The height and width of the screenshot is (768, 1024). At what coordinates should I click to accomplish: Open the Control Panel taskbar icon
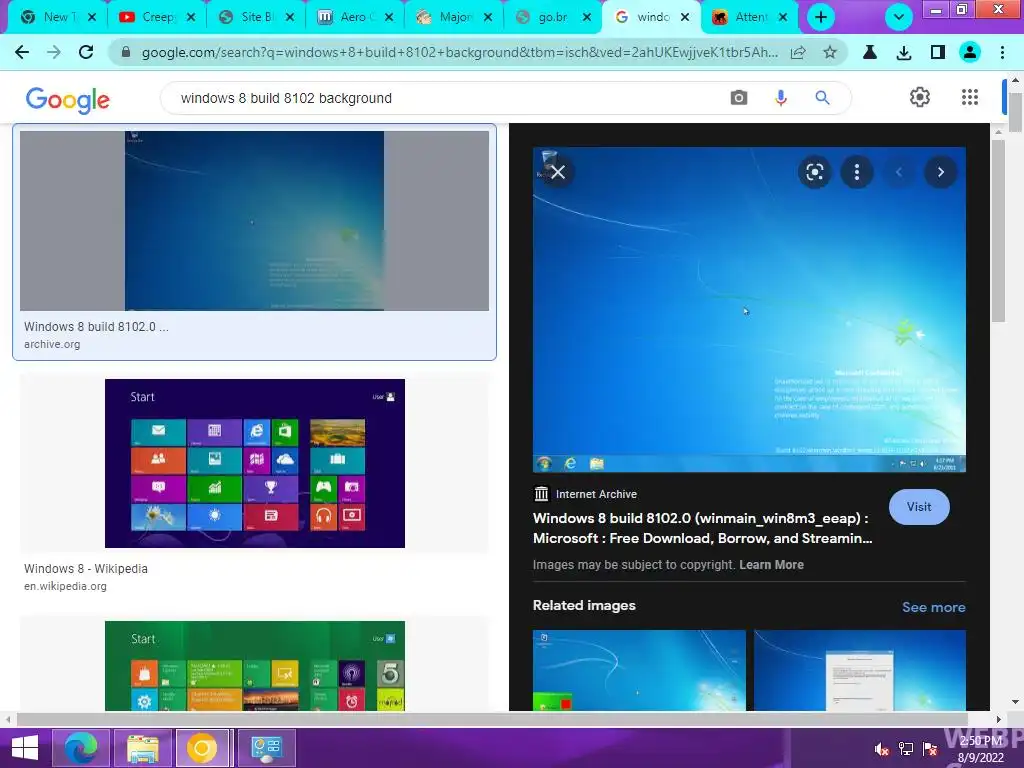pos(266,748)
